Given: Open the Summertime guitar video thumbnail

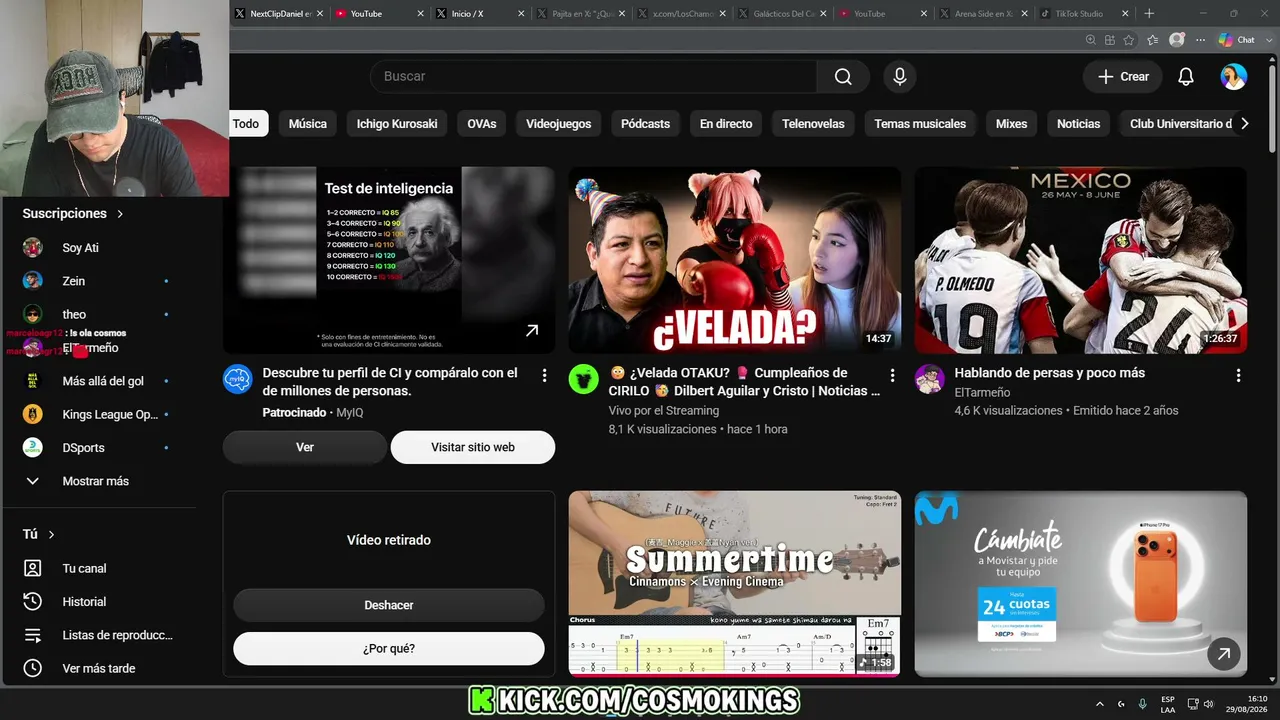Looking at the screenshot, I should pos(735,584).
